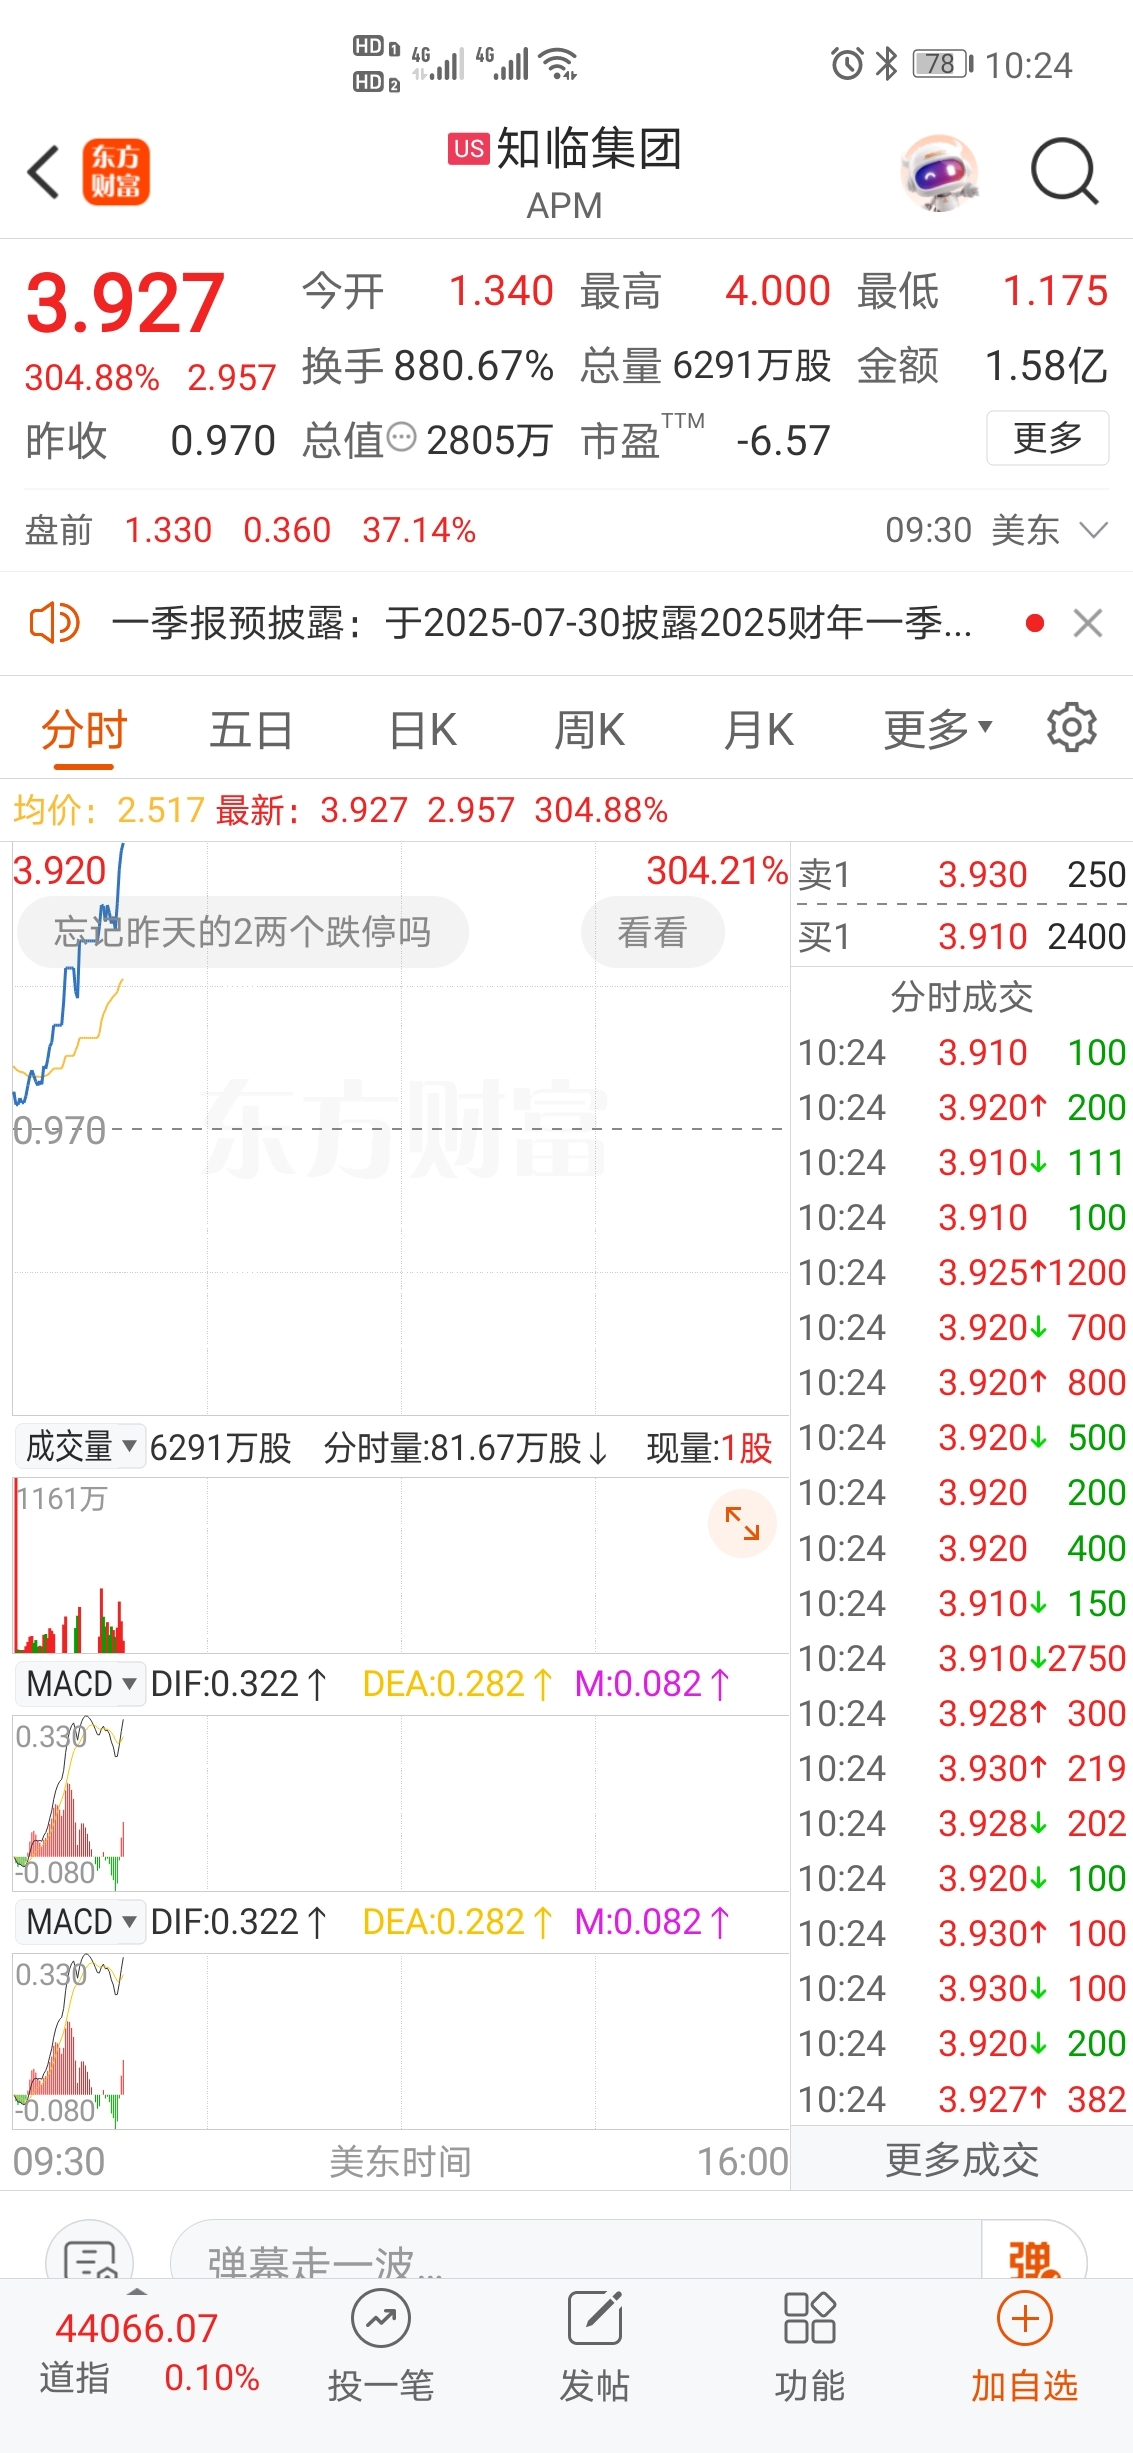Tap the alarm clock status icon
This screenshot has height=2453, width=1133.
(x=847, y=64)
